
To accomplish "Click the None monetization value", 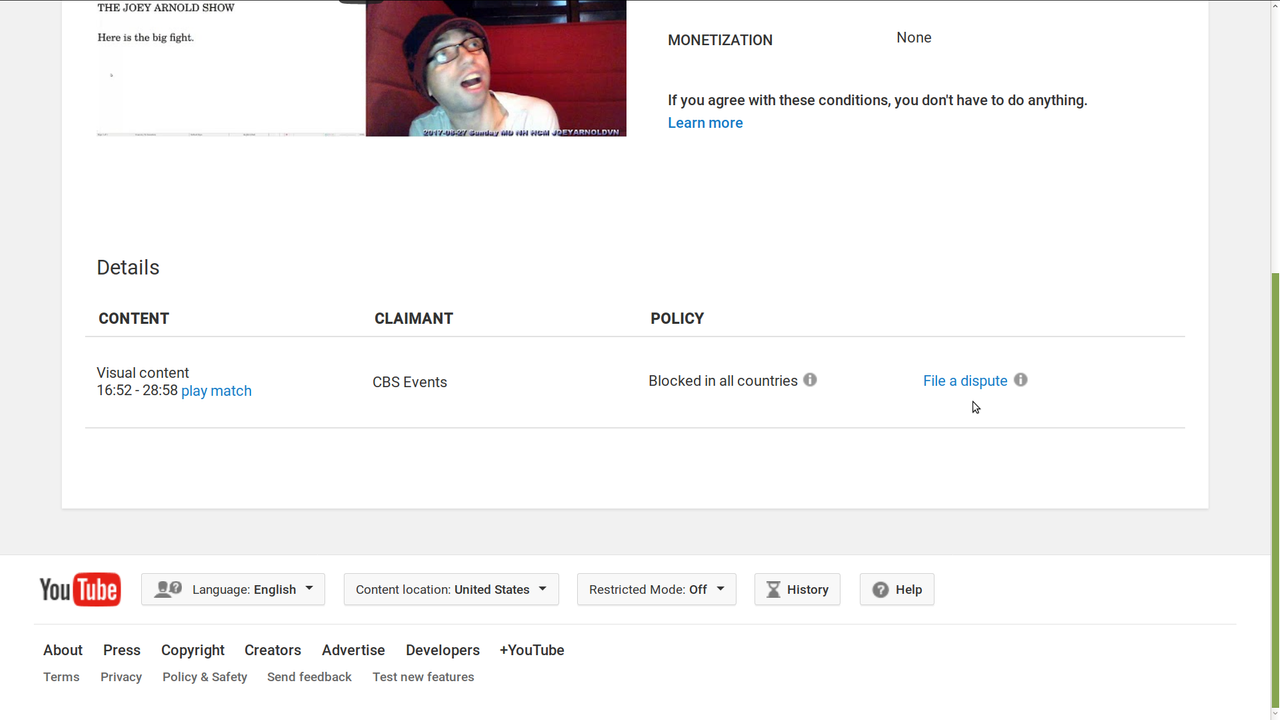I will (914, 37).
